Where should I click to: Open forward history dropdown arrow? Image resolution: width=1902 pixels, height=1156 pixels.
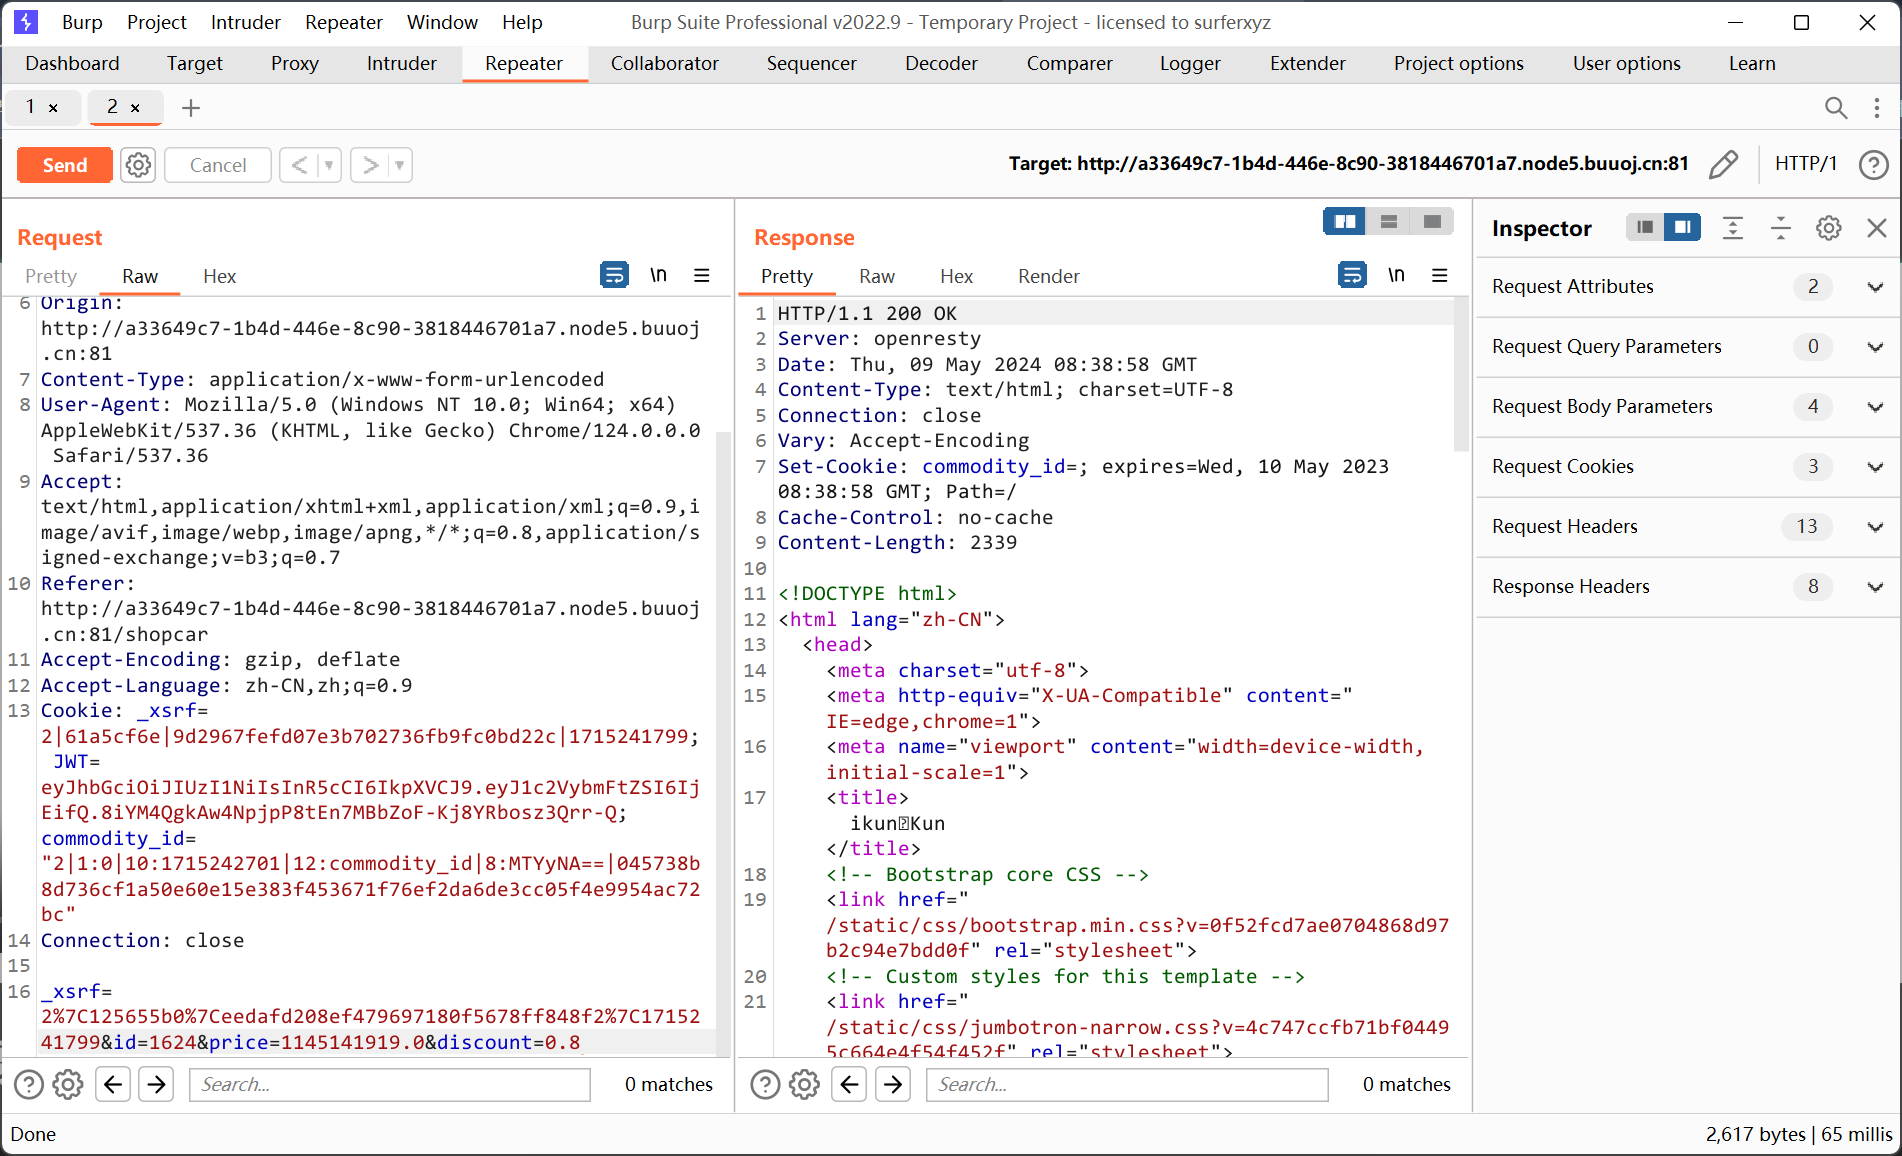point(399,165)
